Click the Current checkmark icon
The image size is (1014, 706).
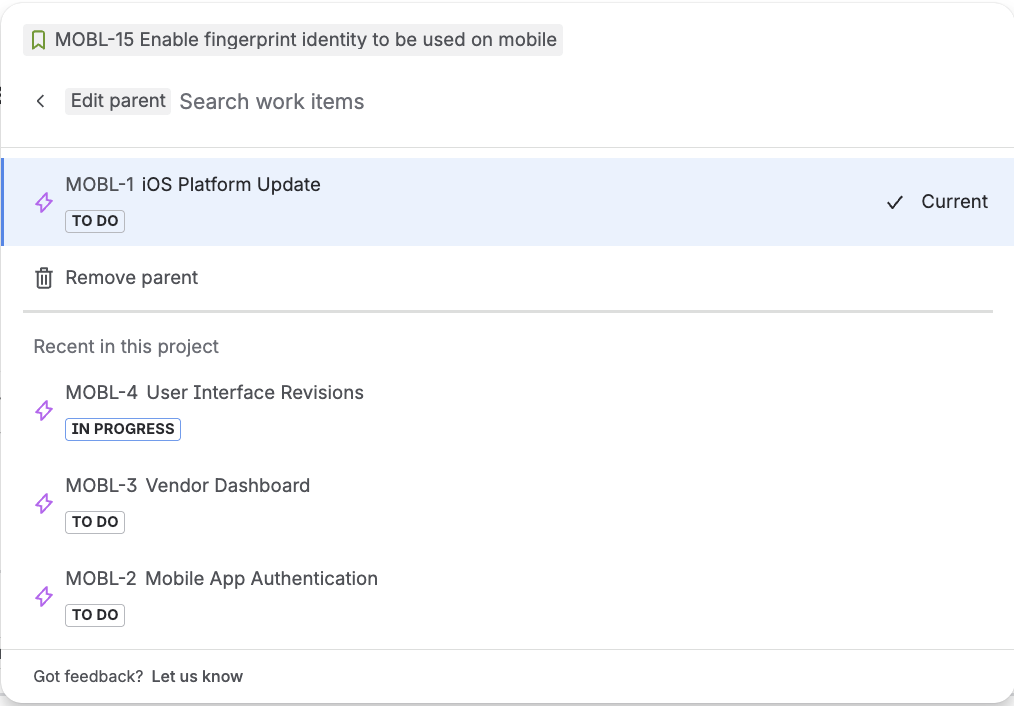[895, 202]
